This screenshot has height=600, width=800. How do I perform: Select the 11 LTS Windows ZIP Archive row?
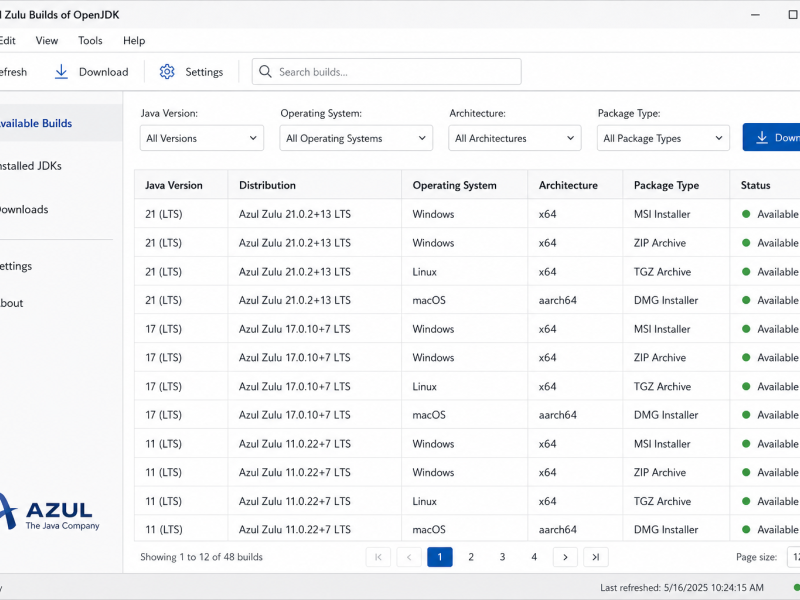click(467, 472)
